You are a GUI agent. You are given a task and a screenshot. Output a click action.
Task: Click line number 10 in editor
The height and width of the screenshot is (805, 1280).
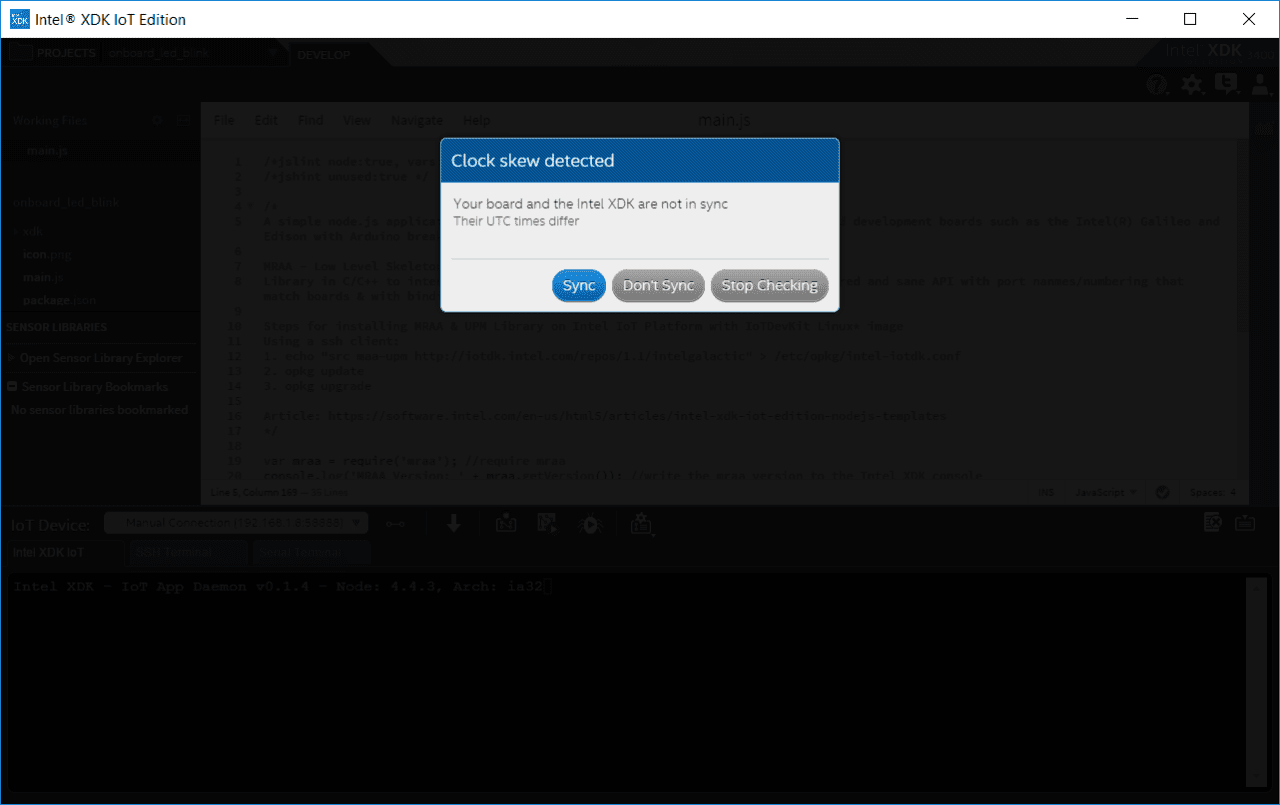pos(235,326)
